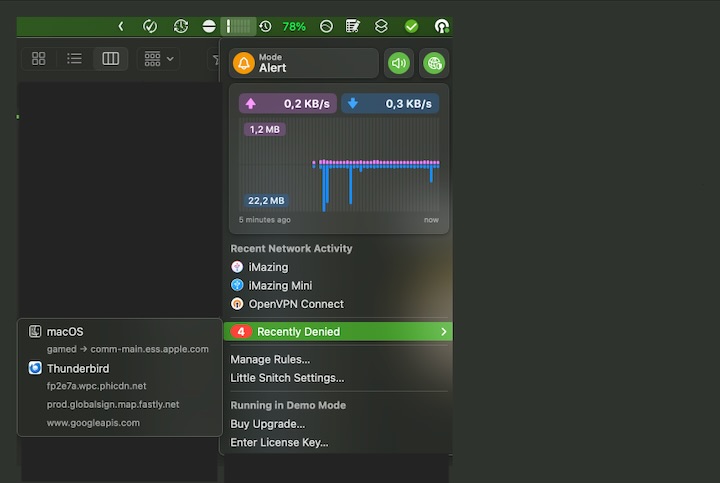Click the green checkmark menu bar icon
This screenshot has width=720, height=483.
411,26
